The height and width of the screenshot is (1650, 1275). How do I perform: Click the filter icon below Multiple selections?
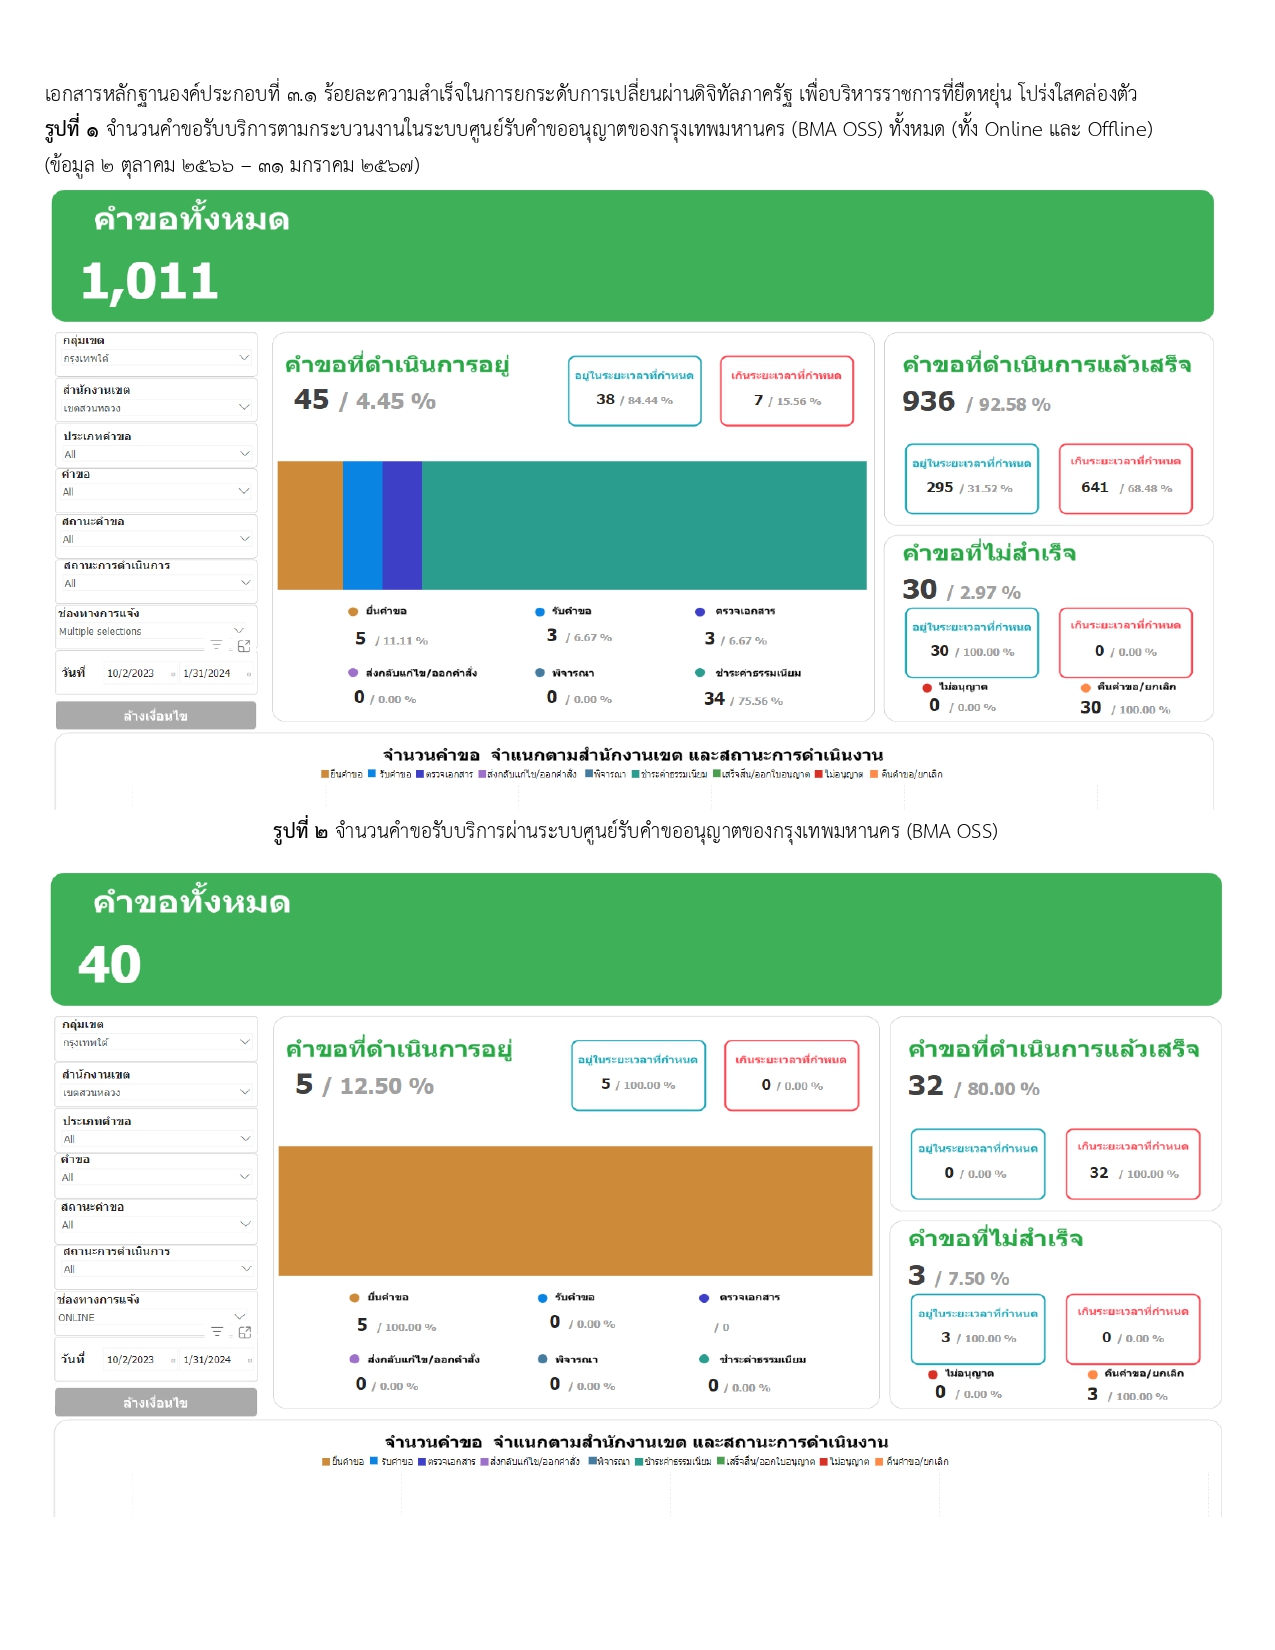click(216, 645)
